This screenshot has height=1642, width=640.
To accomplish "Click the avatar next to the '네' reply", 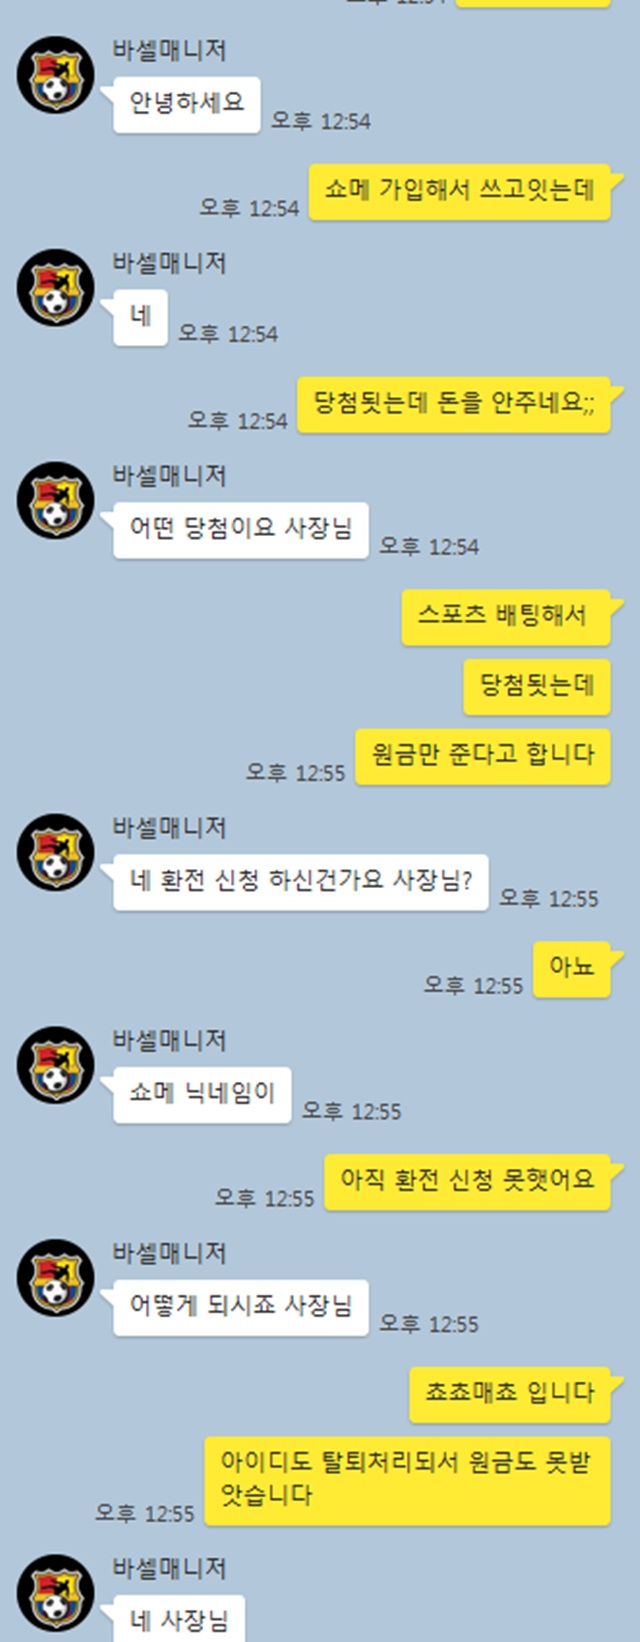I will point(56,288).
